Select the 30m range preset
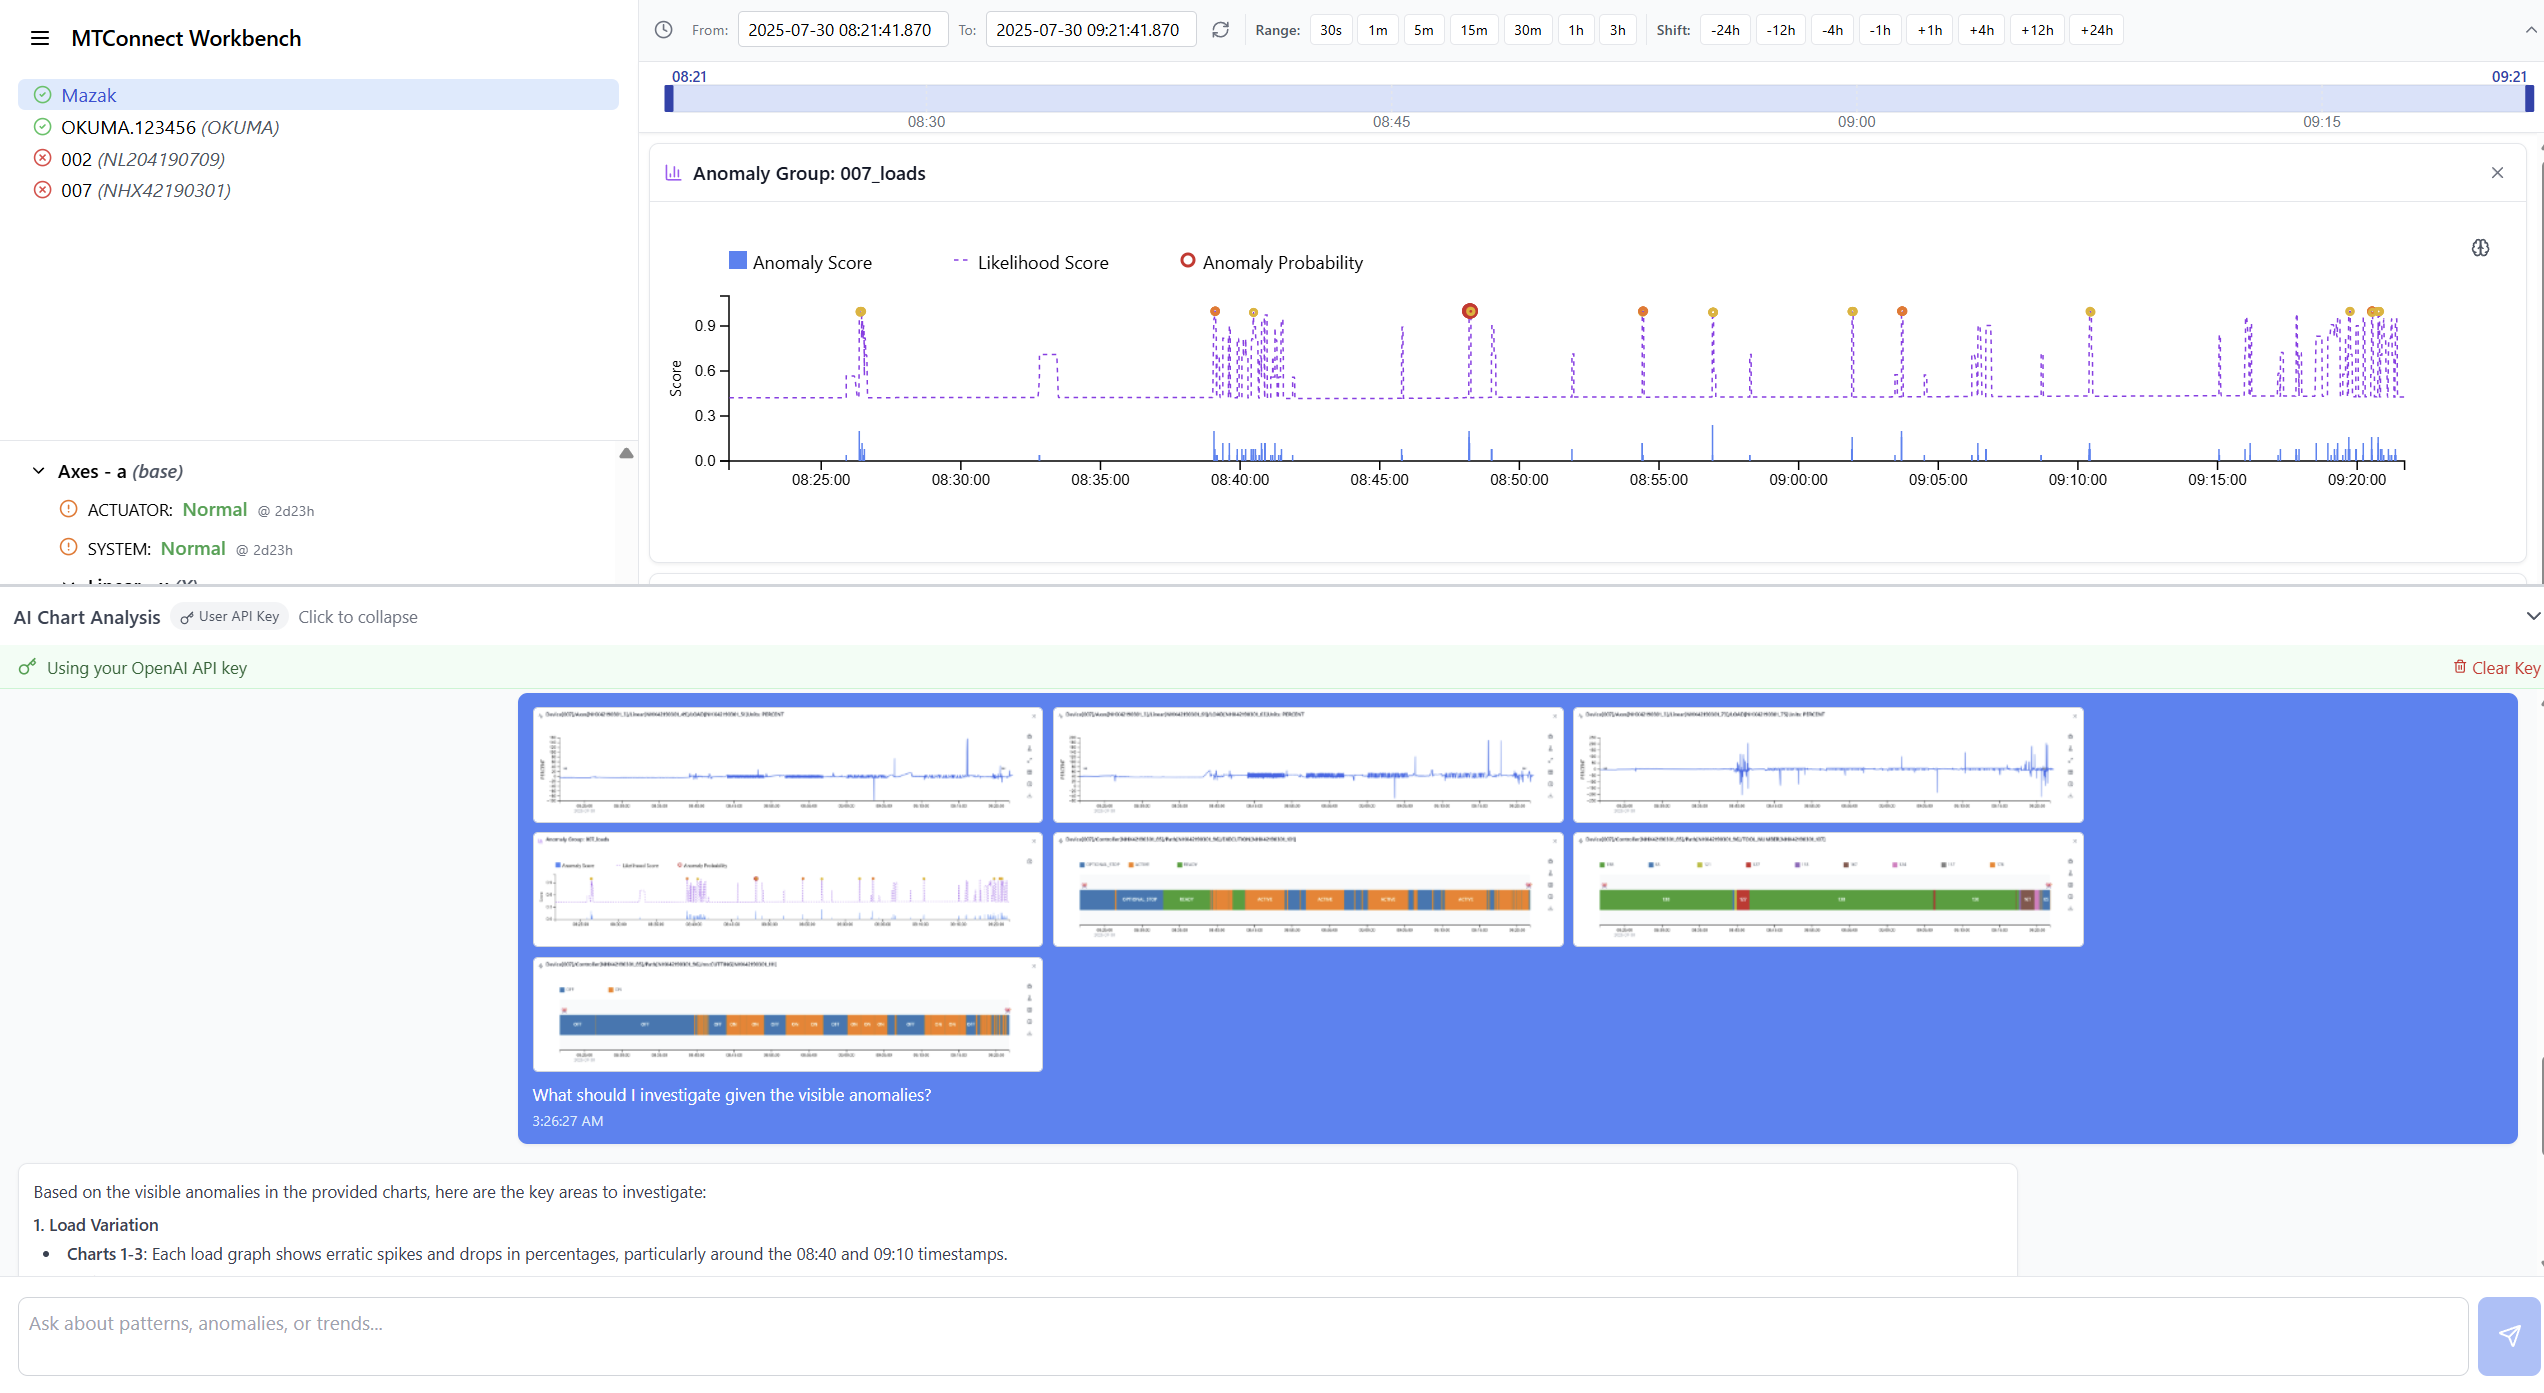Image resolution: width=2544 pixels, height=1393 pixels. (x=1527, y=30)
